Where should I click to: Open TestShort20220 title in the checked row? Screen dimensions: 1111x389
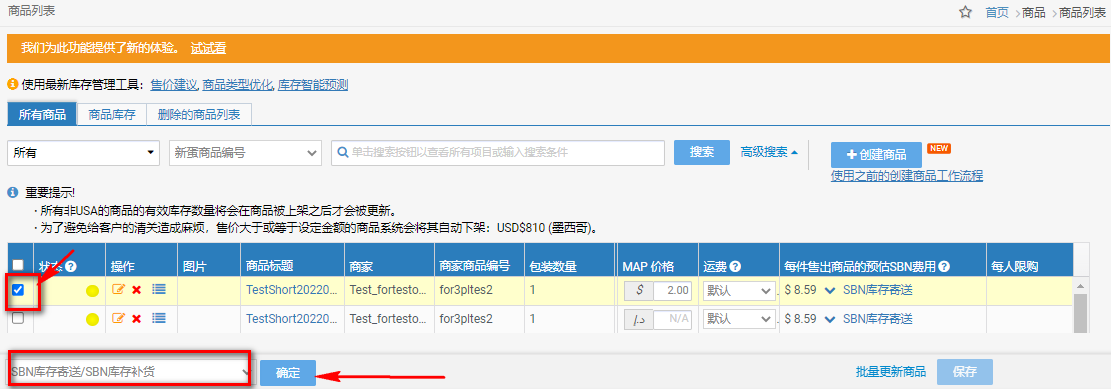click(x=292, y=290)
